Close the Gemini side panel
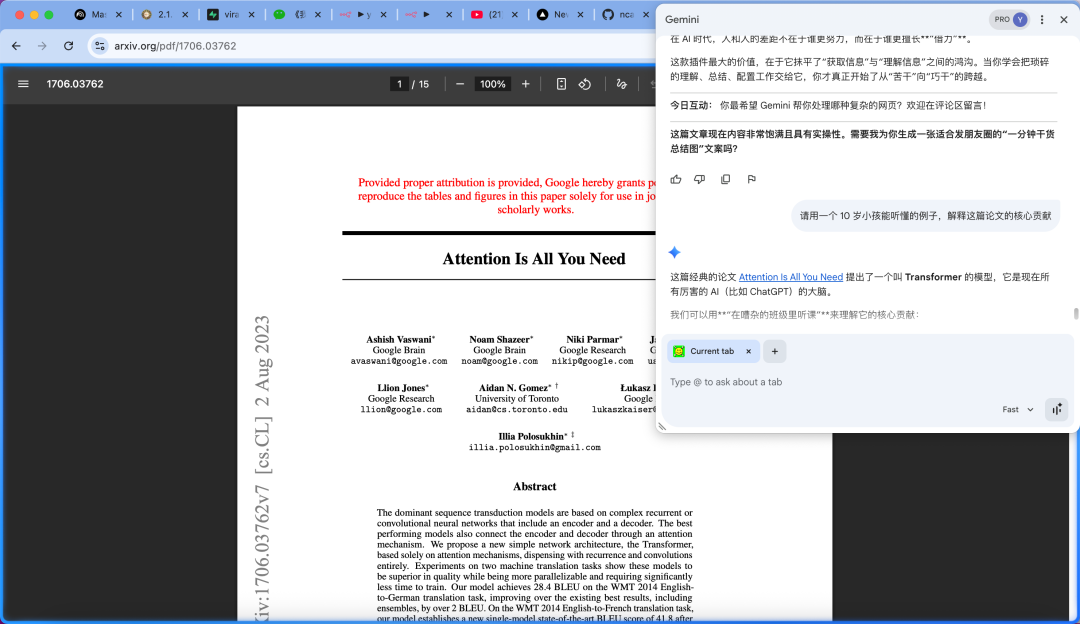This screenshot has height=624, width=1080. tap(1063, 20)
